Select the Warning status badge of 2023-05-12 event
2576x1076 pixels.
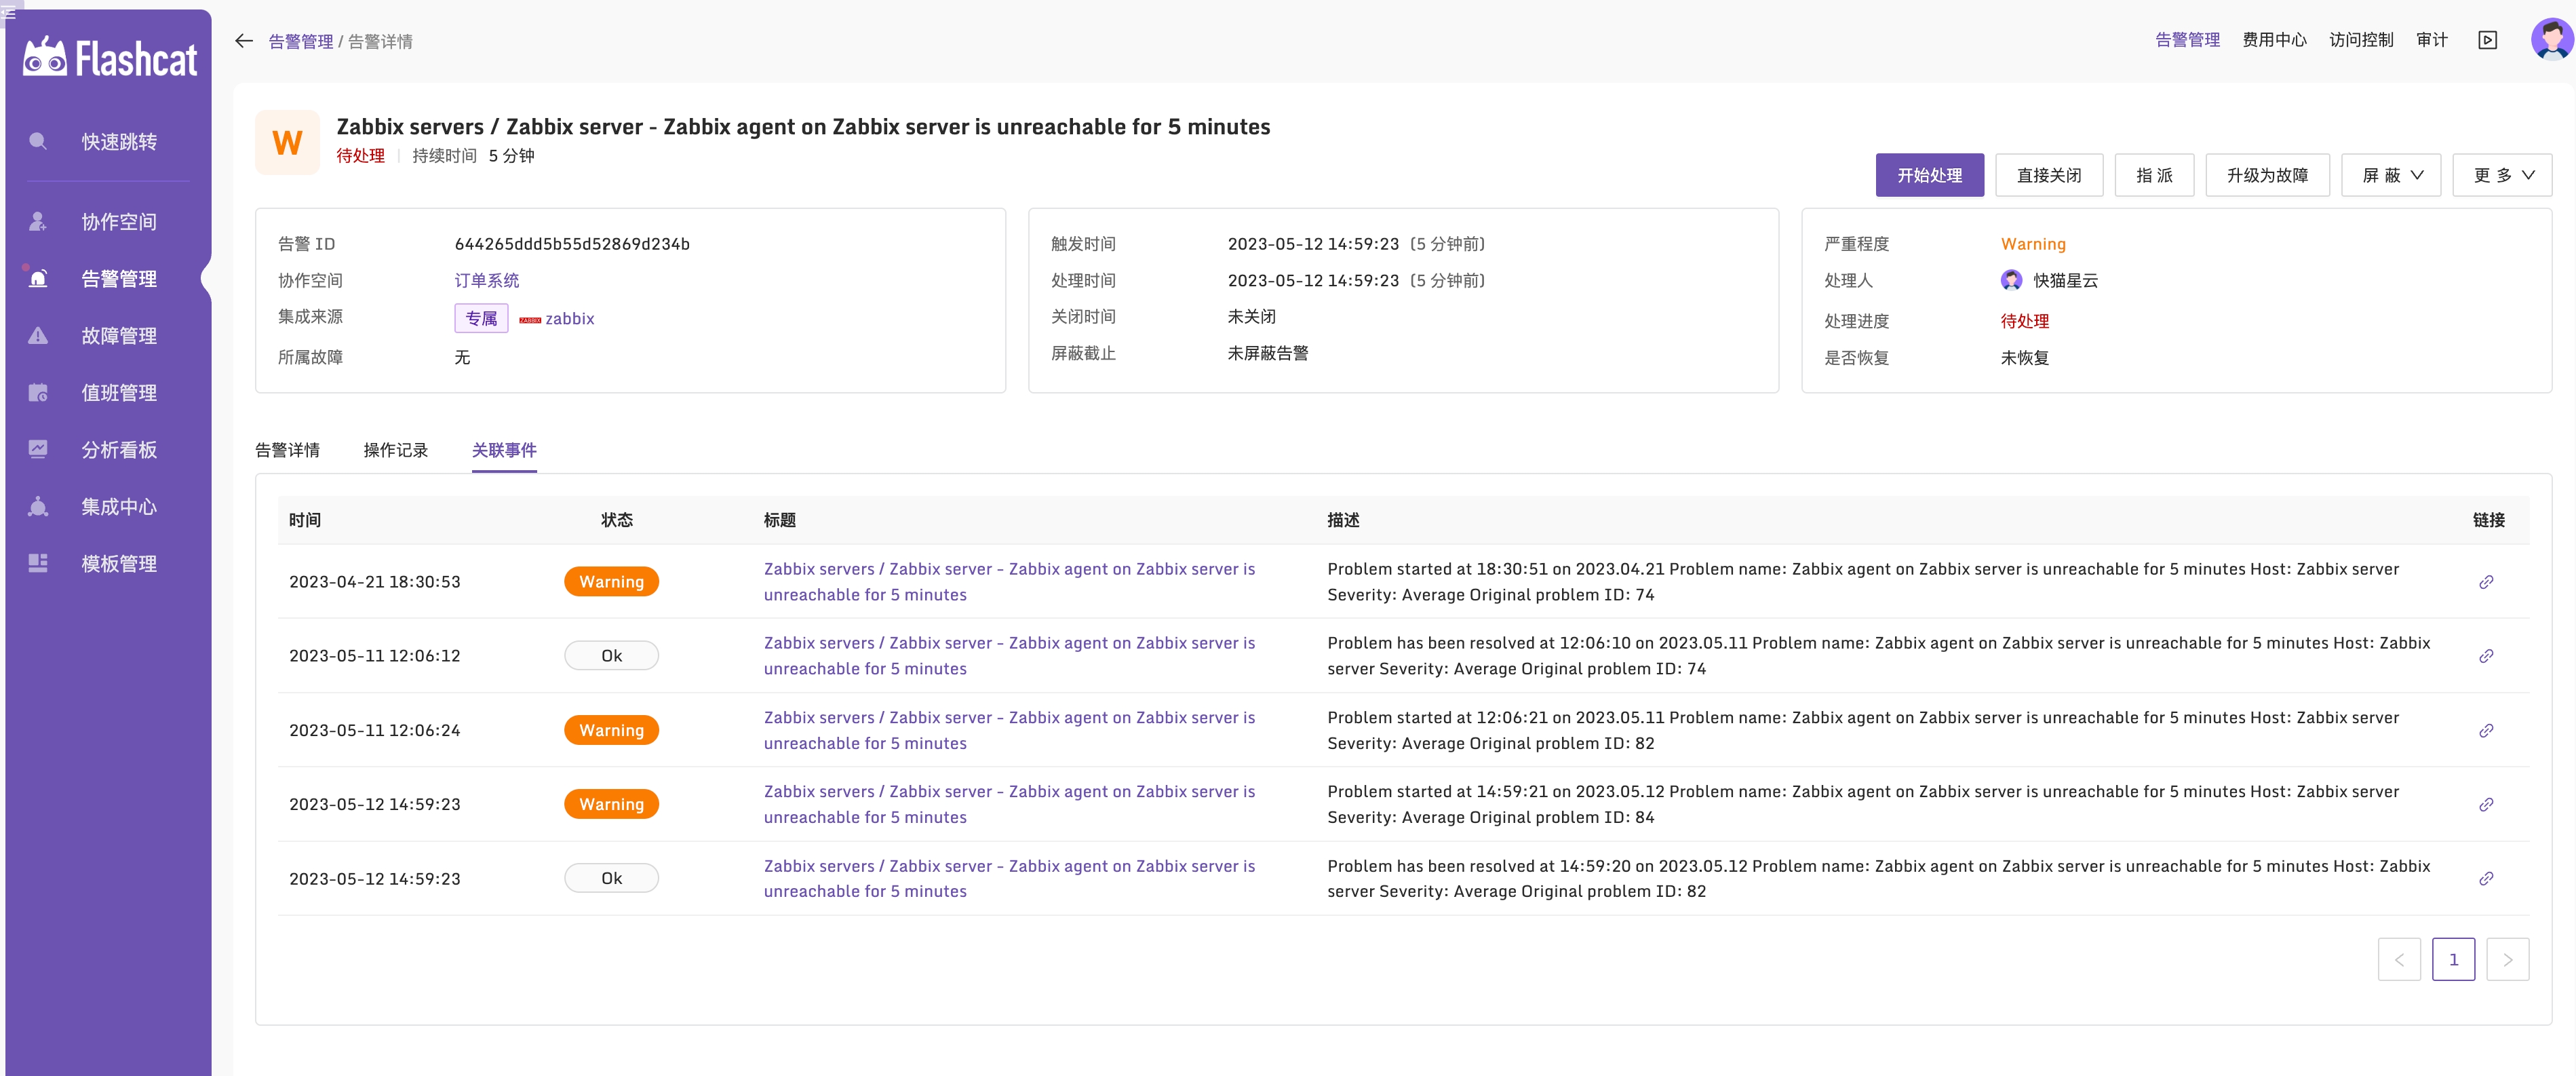click(x=611, y=803)
